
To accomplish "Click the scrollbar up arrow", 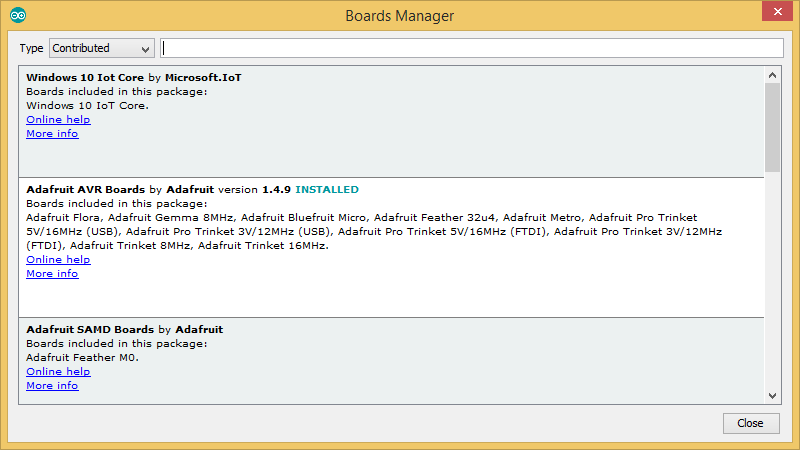I will 772,76.
